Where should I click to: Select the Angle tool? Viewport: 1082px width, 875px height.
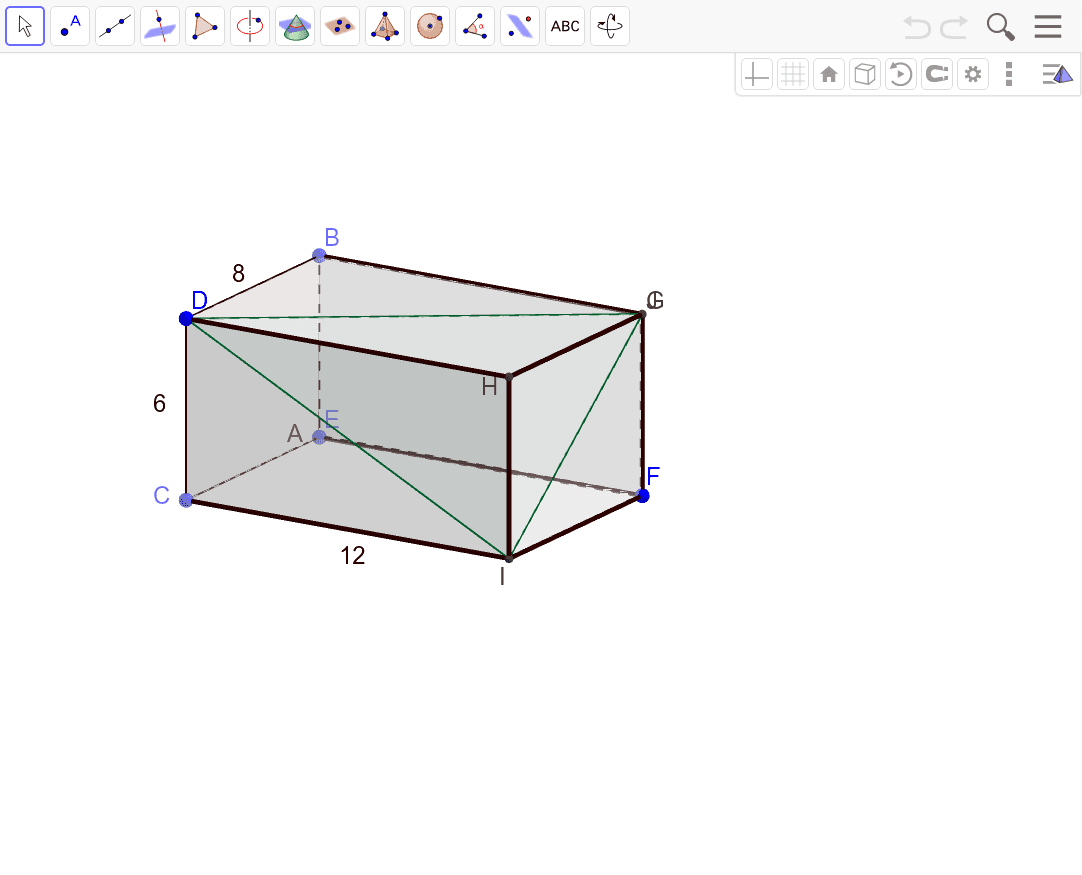(475, 26)
